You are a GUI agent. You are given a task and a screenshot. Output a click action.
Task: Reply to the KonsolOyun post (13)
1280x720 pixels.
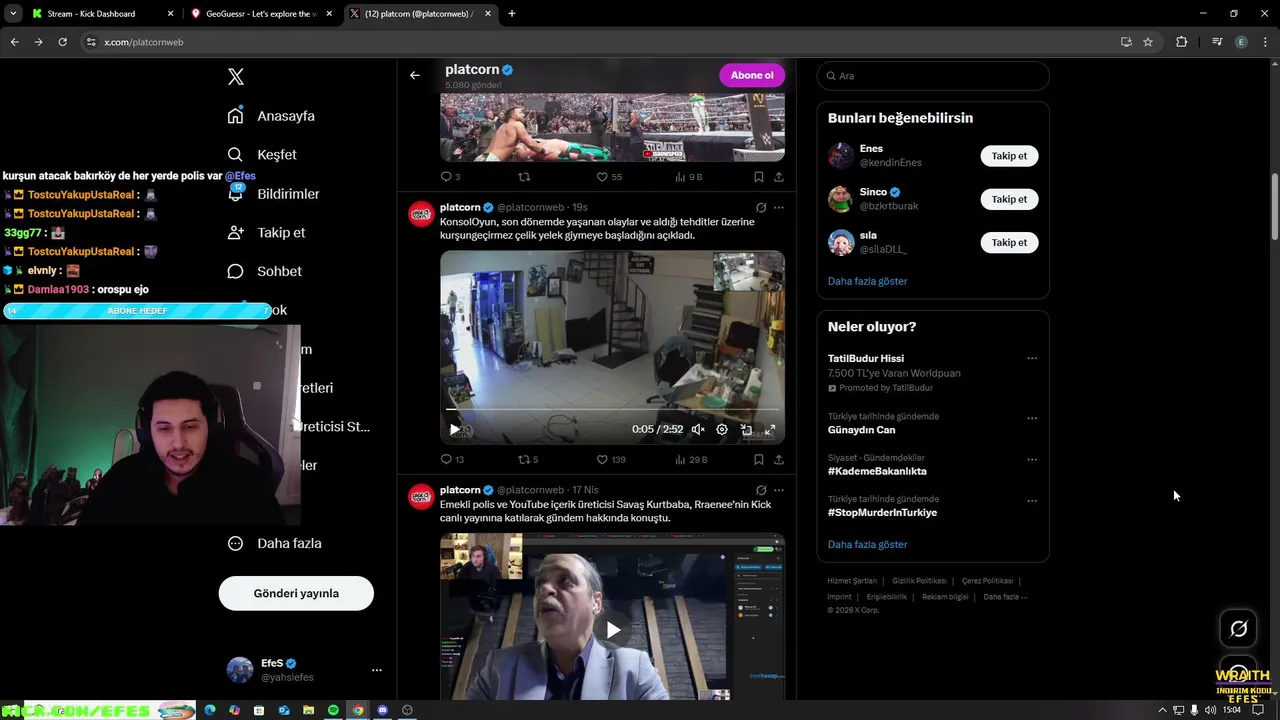click(x=452, y=460)
